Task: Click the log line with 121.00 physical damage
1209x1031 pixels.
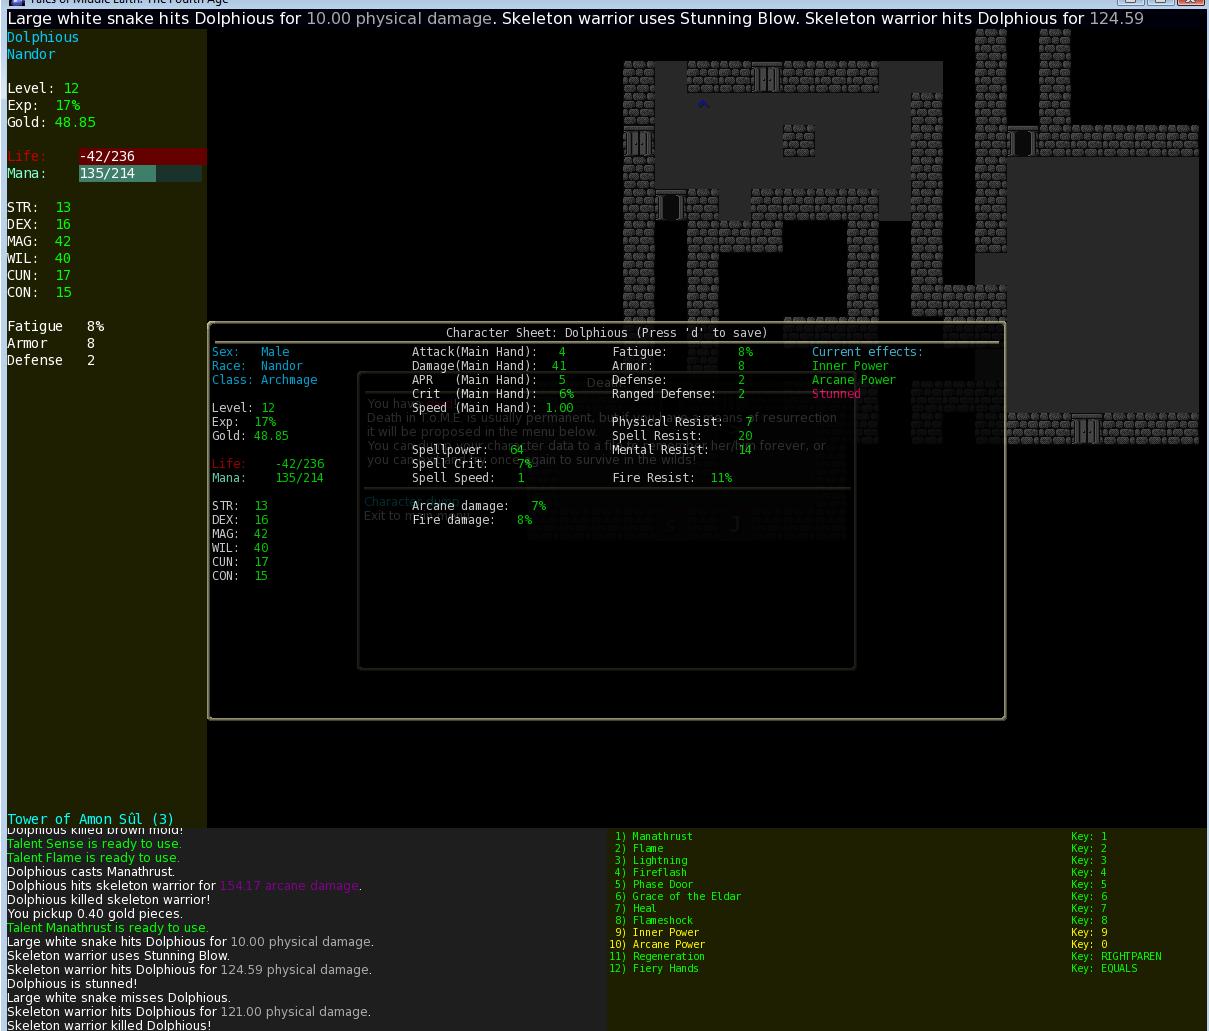Action: [189, 1011]
